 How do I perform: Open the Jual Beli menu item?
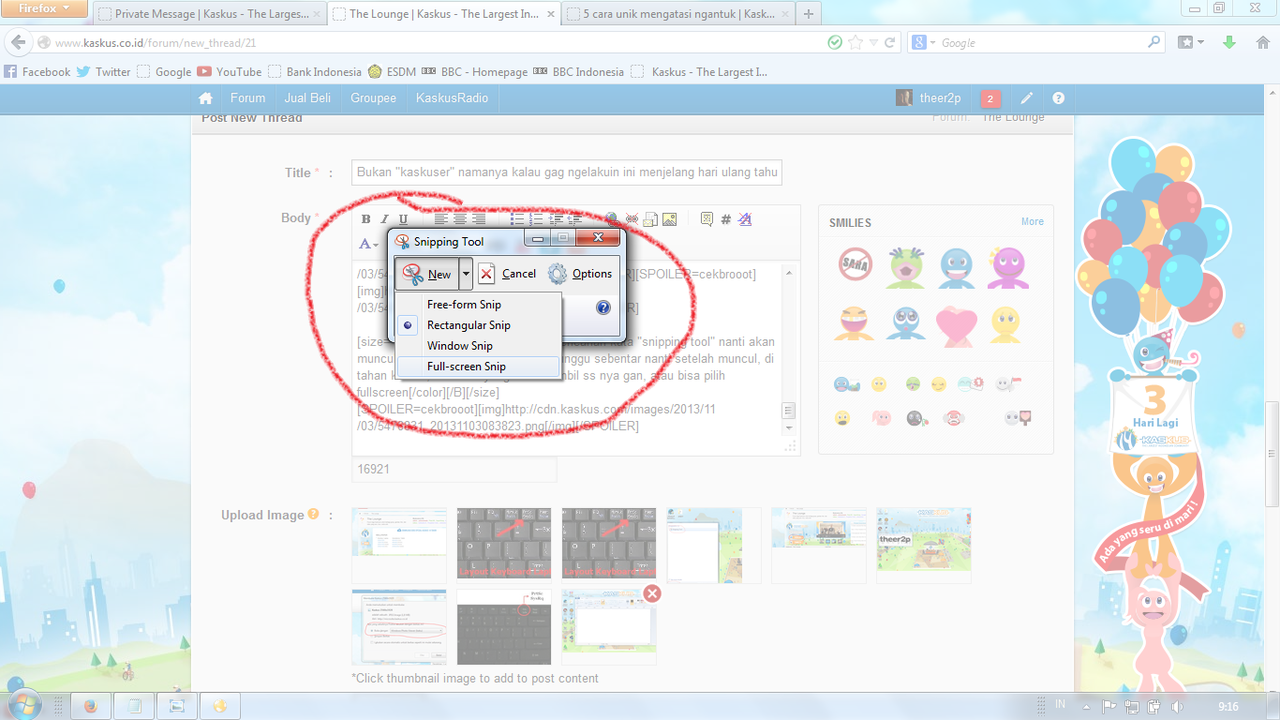pos(308,98)
